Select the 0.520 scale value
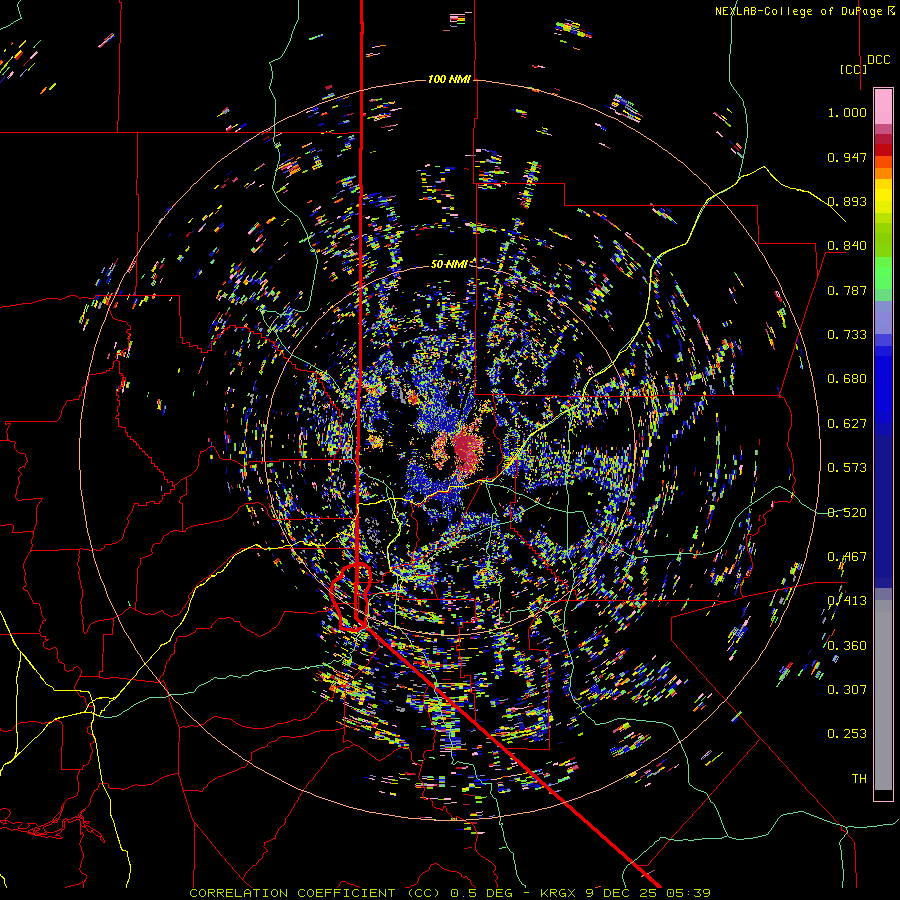 847,513
